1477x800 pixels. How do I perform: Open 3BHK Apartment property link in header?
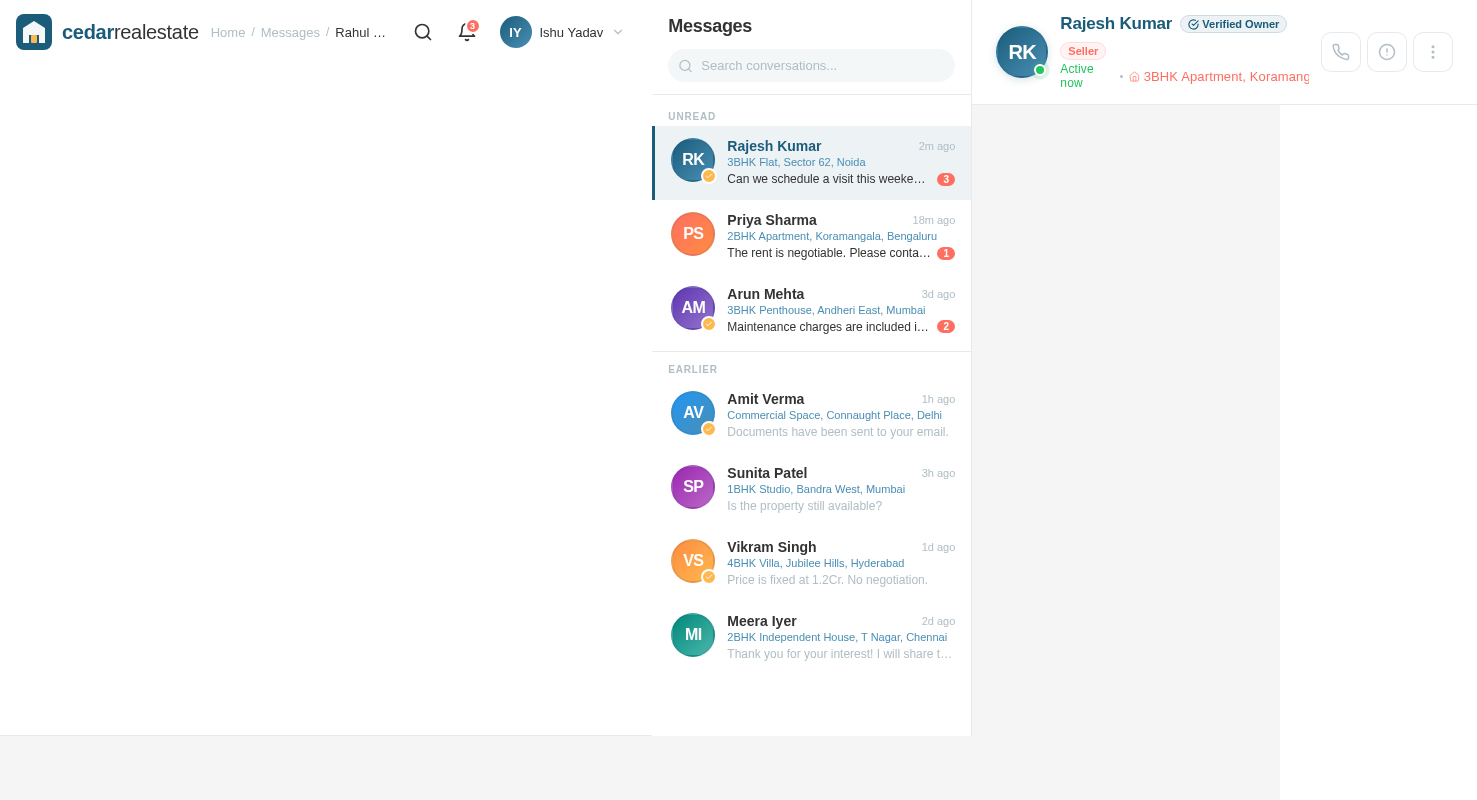click(x=1219, y=77)
